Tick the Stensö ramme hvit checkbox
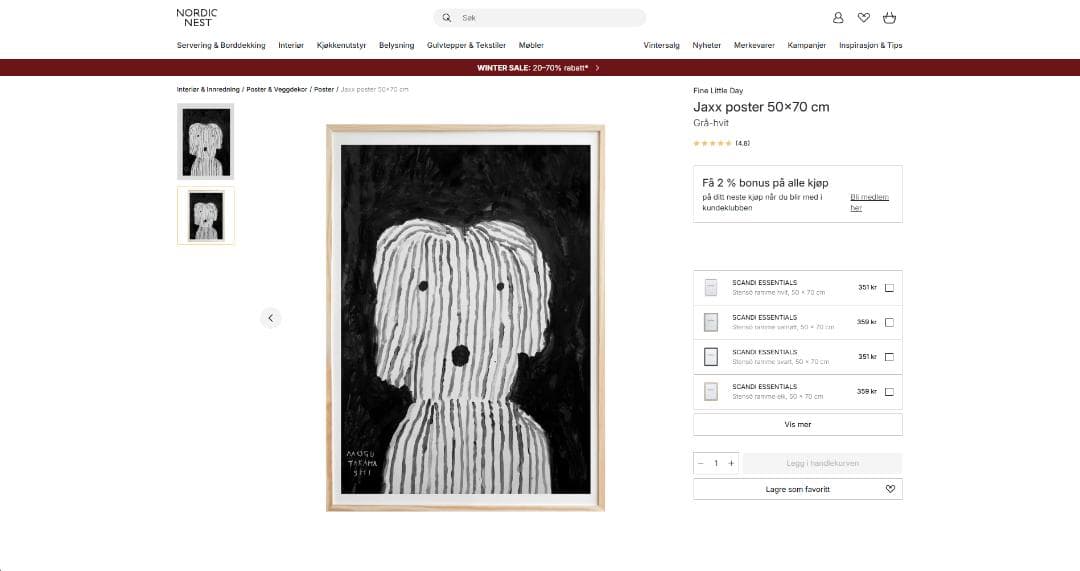 (889, 288)
